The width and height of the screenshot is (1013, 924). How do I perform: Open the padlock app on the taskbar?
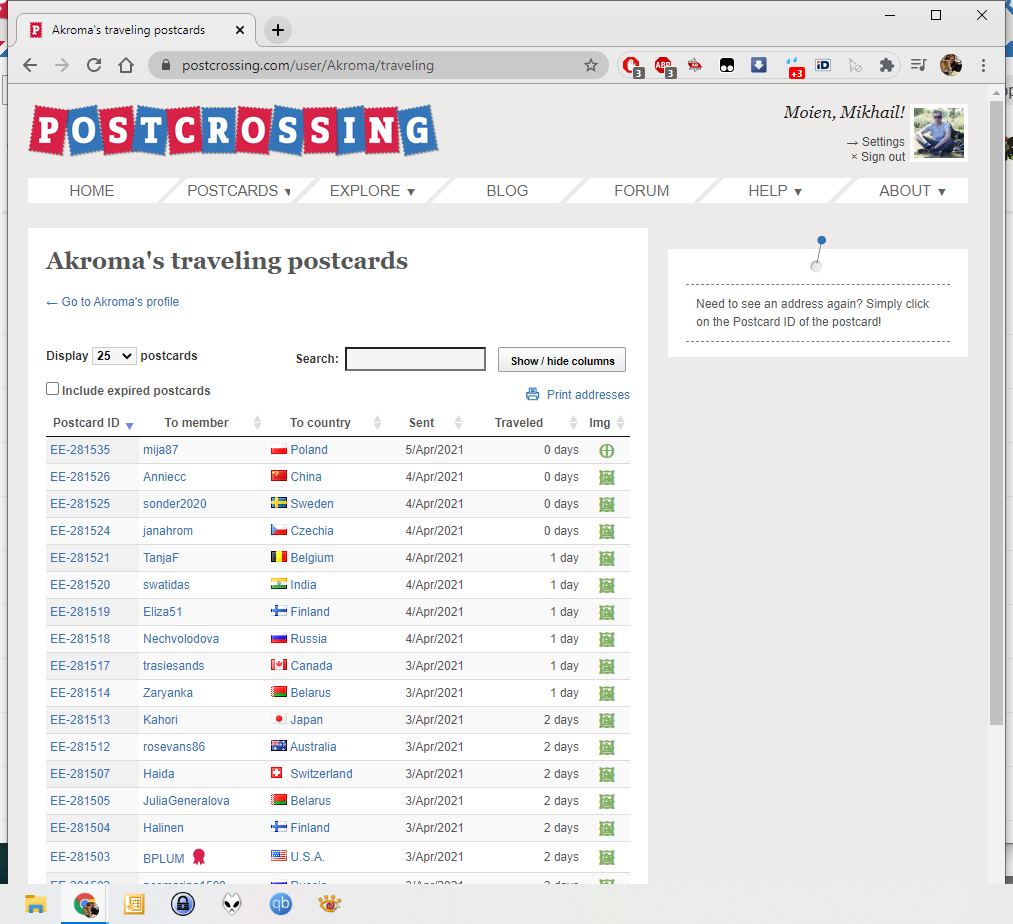183,904
